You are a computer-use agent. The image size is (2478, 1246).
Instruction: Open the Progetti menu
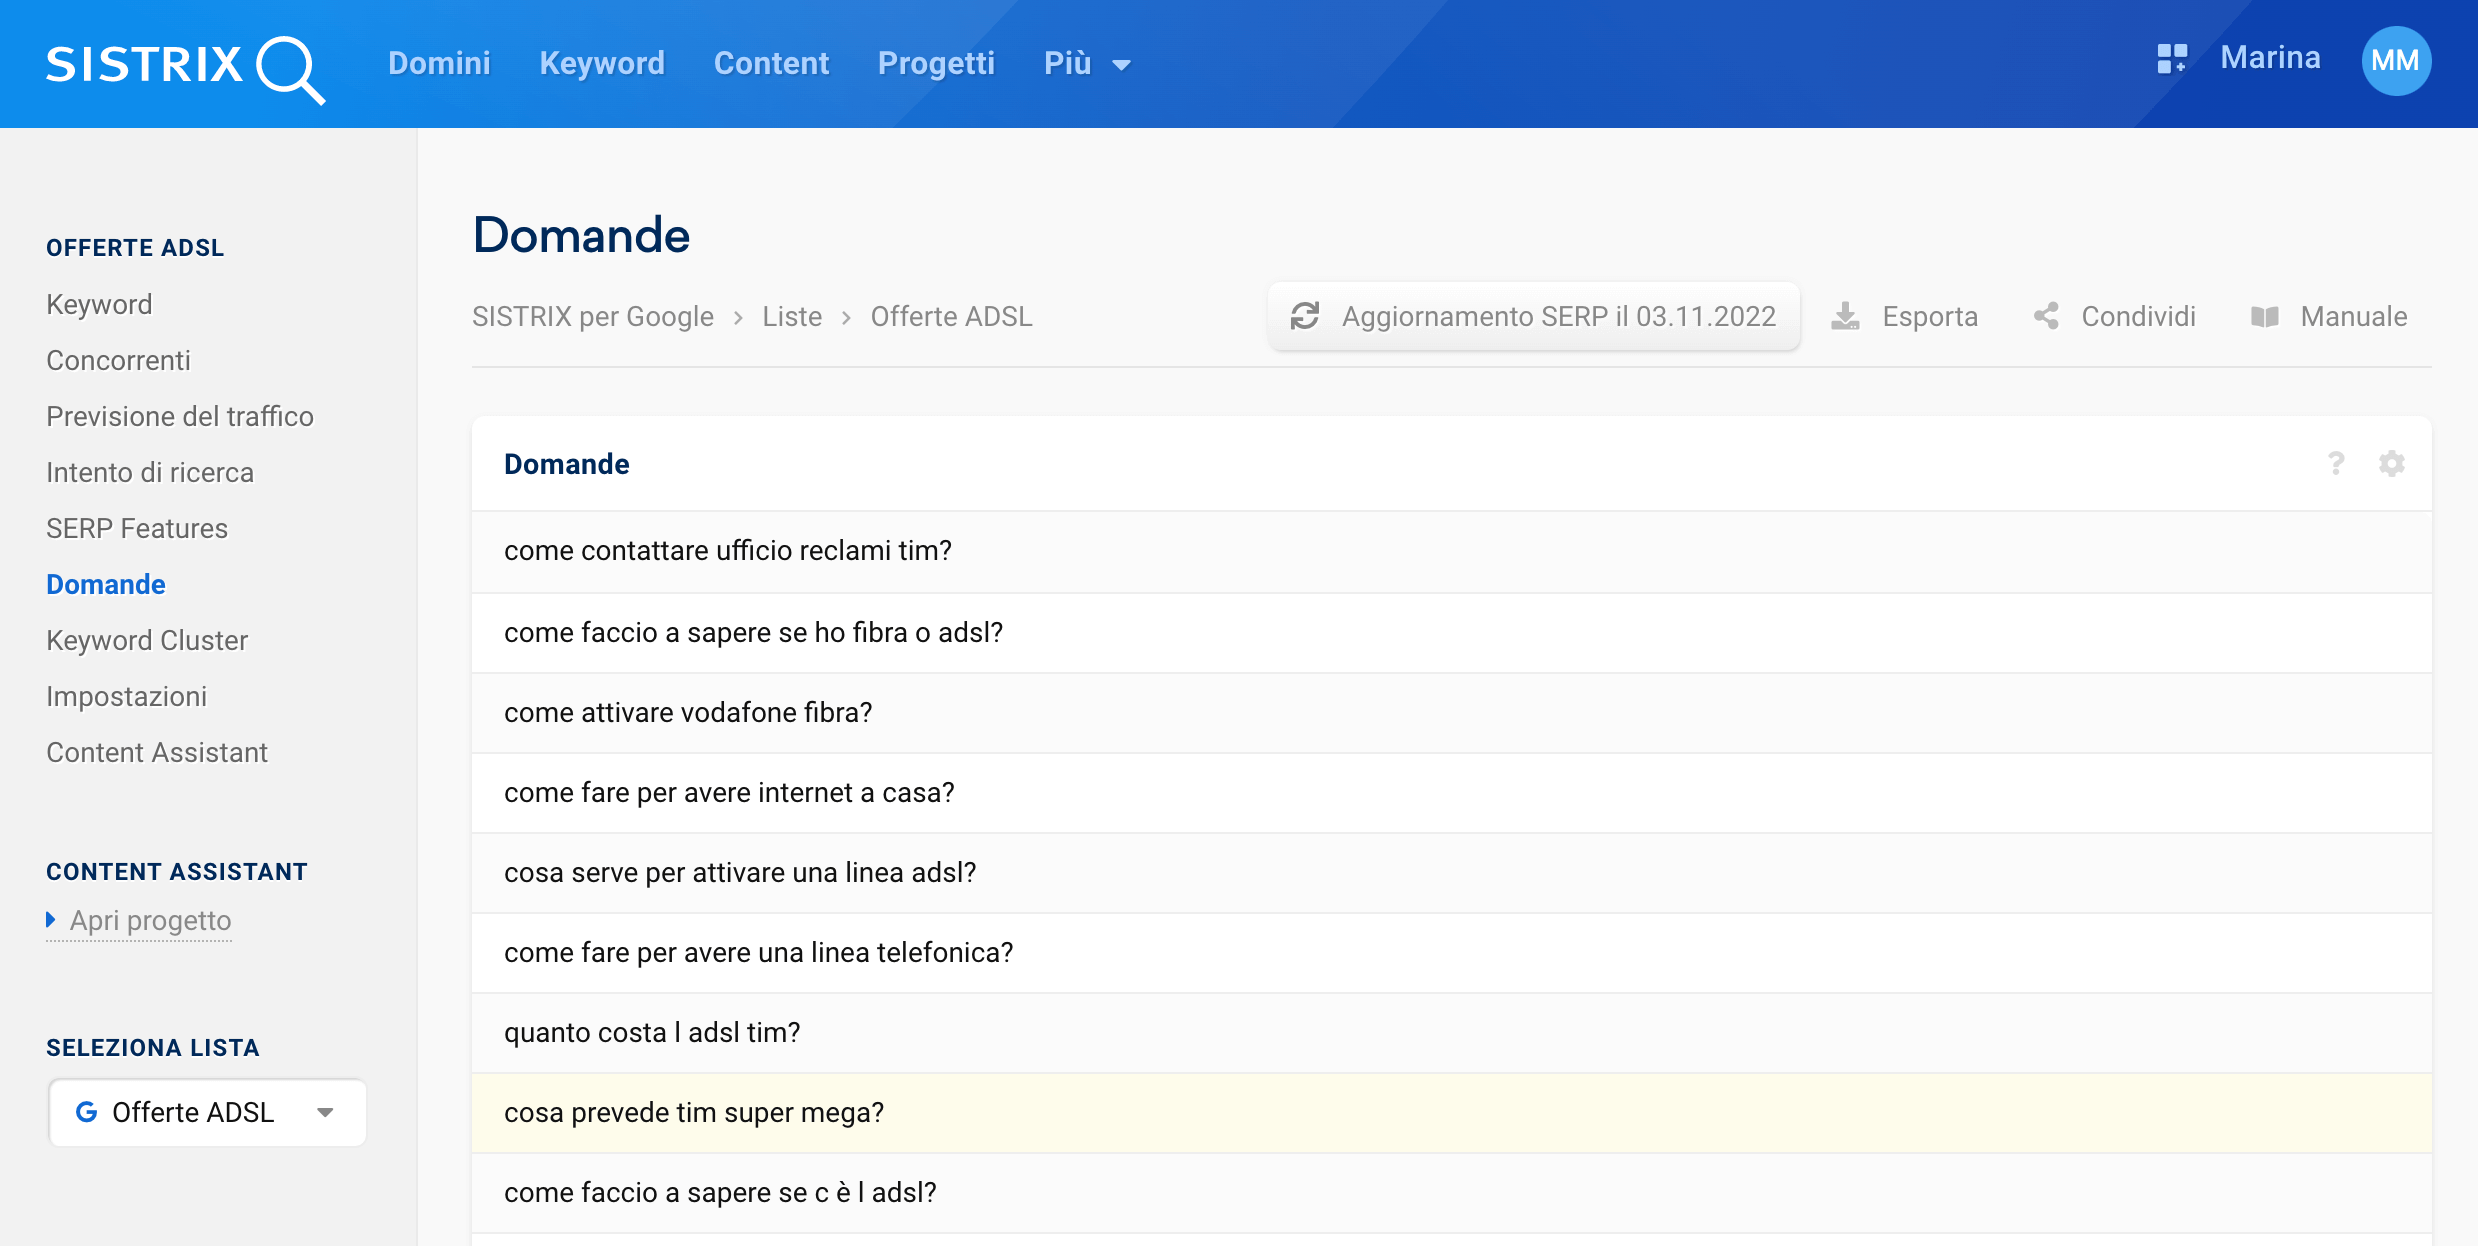936,63
